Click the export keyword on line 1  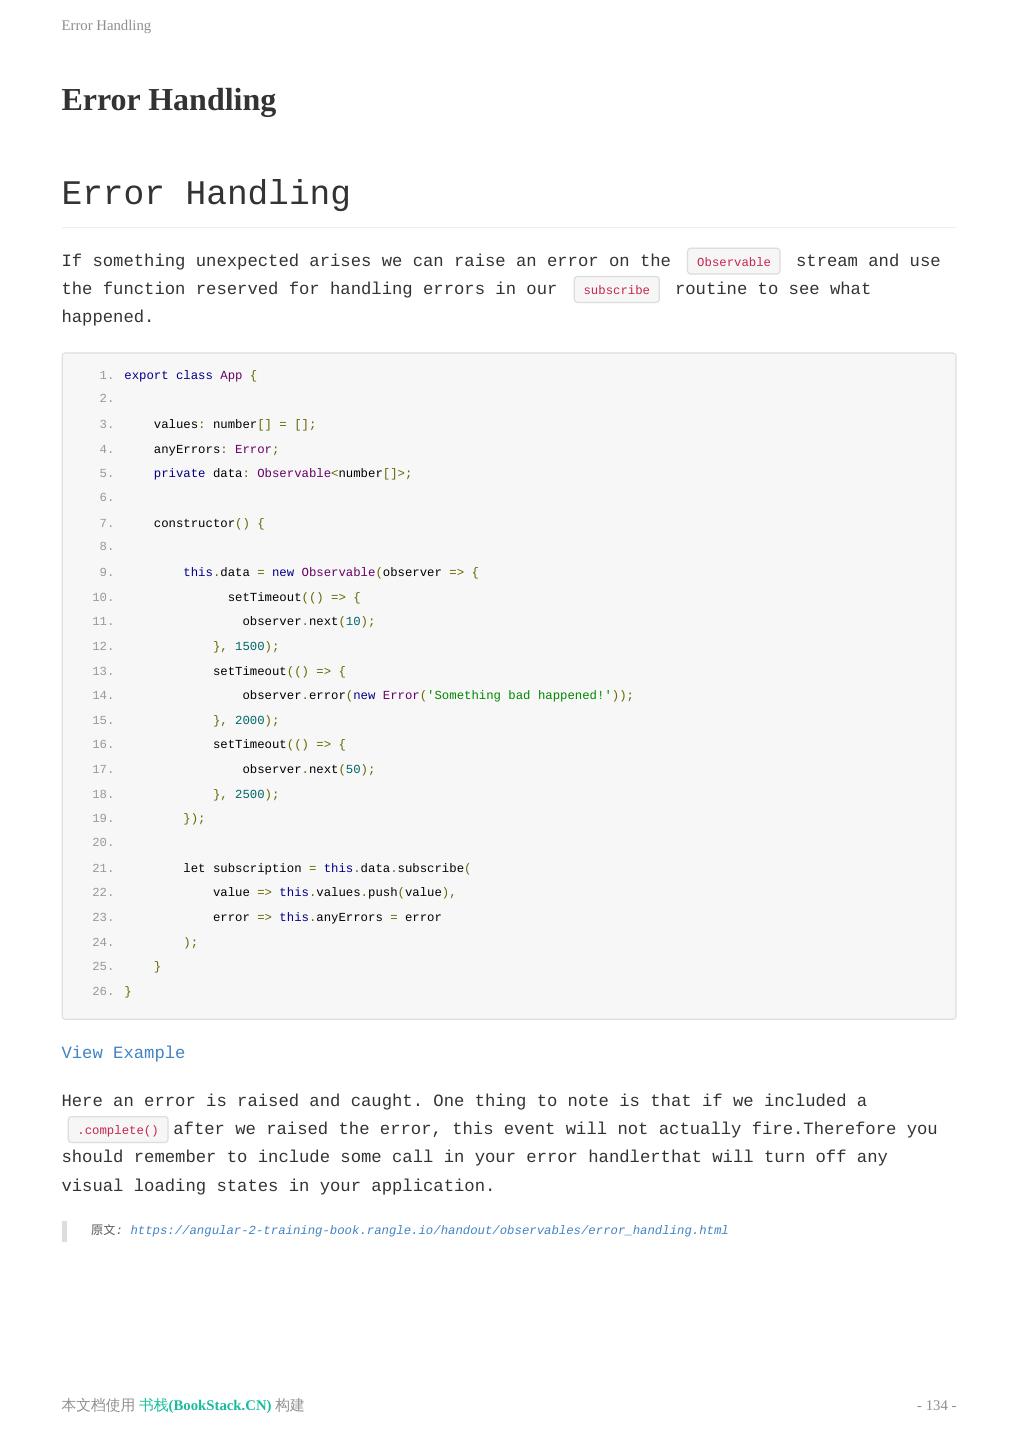click(x=146, y=375)
